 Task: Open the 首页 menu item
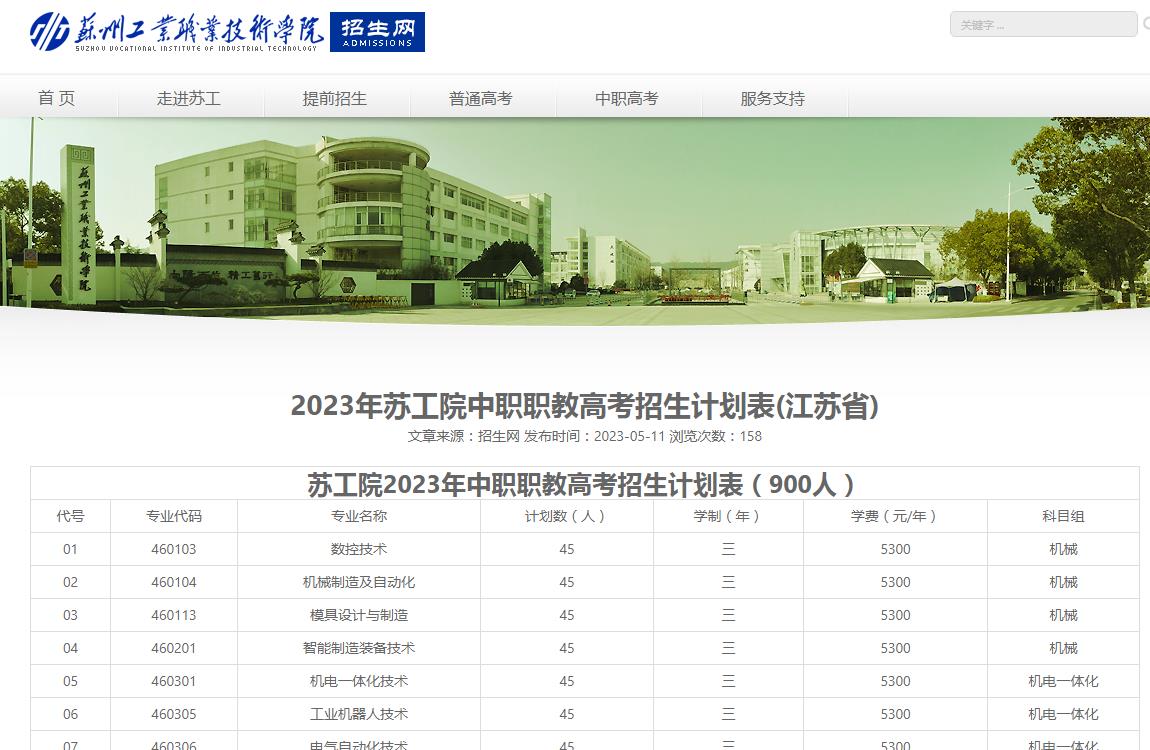point(56,98)
